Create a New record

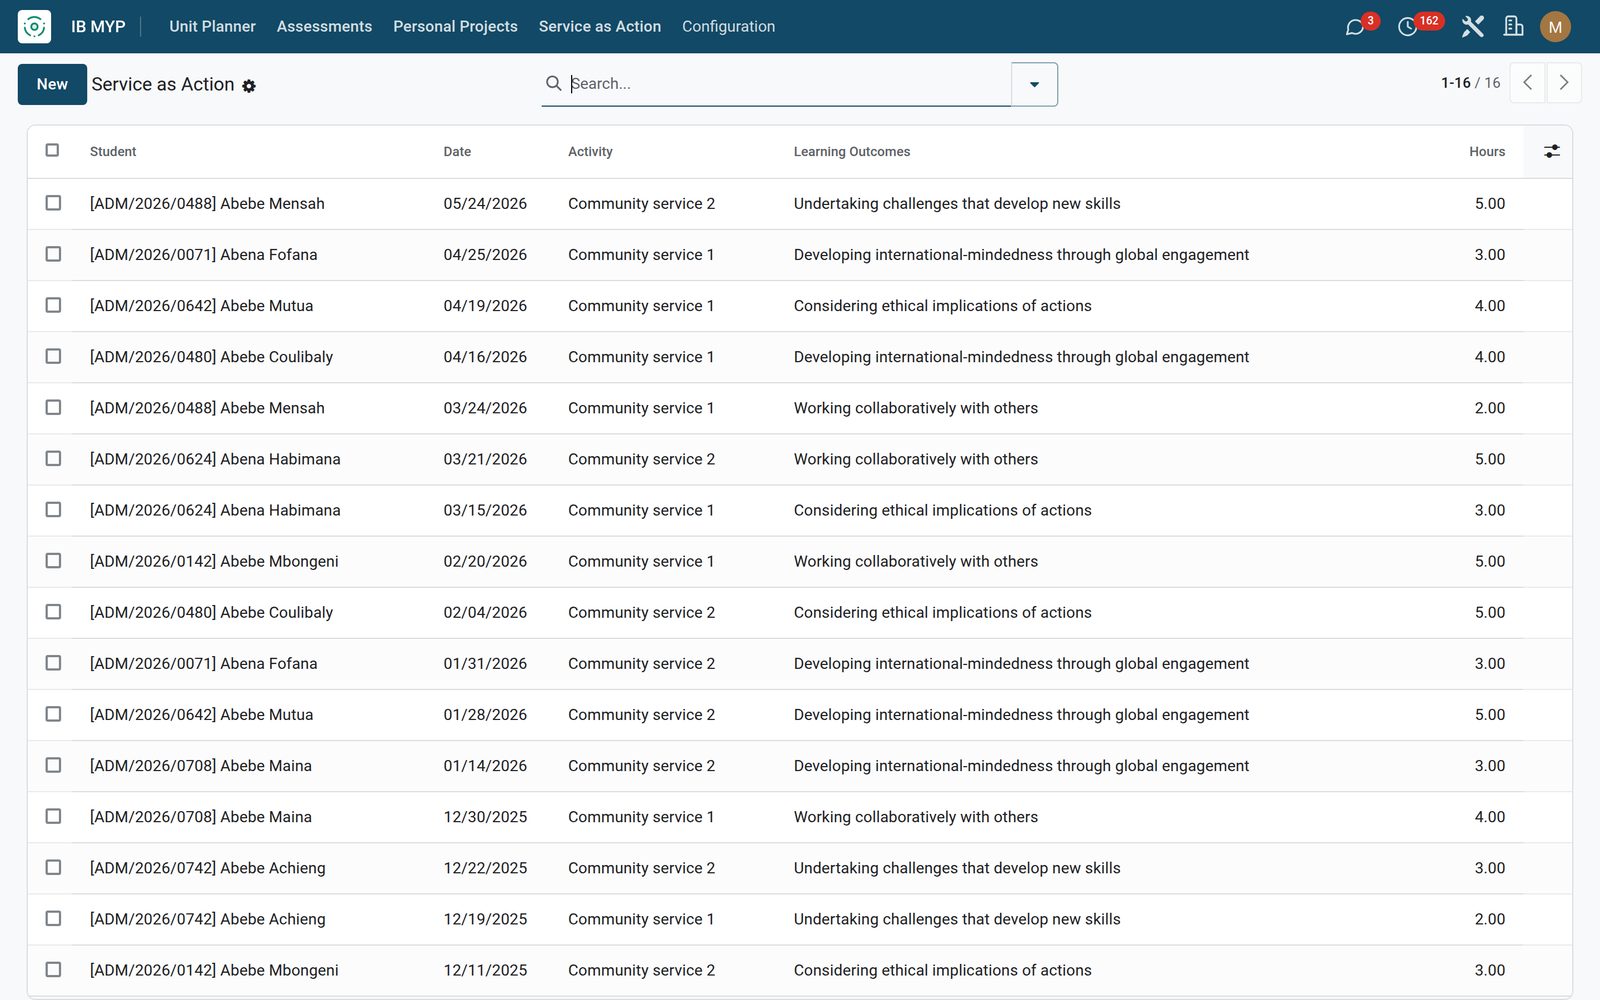click(x=52, y=84)
